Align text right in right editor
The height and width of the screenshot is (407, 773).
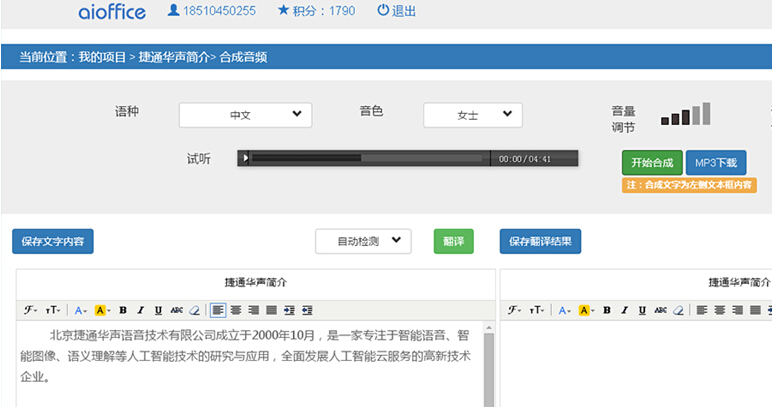pos(738,310)
